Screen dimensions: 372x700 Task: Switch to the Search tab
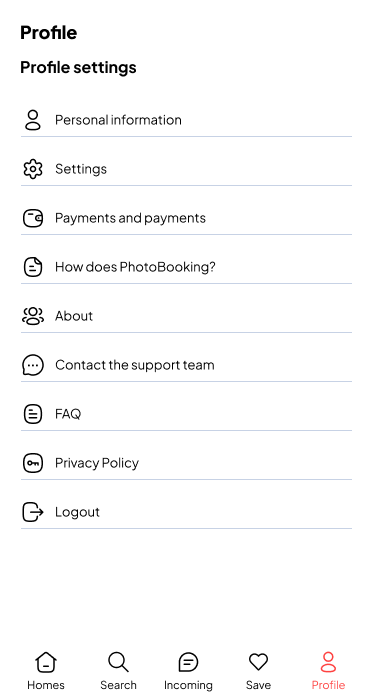point(118,671)
